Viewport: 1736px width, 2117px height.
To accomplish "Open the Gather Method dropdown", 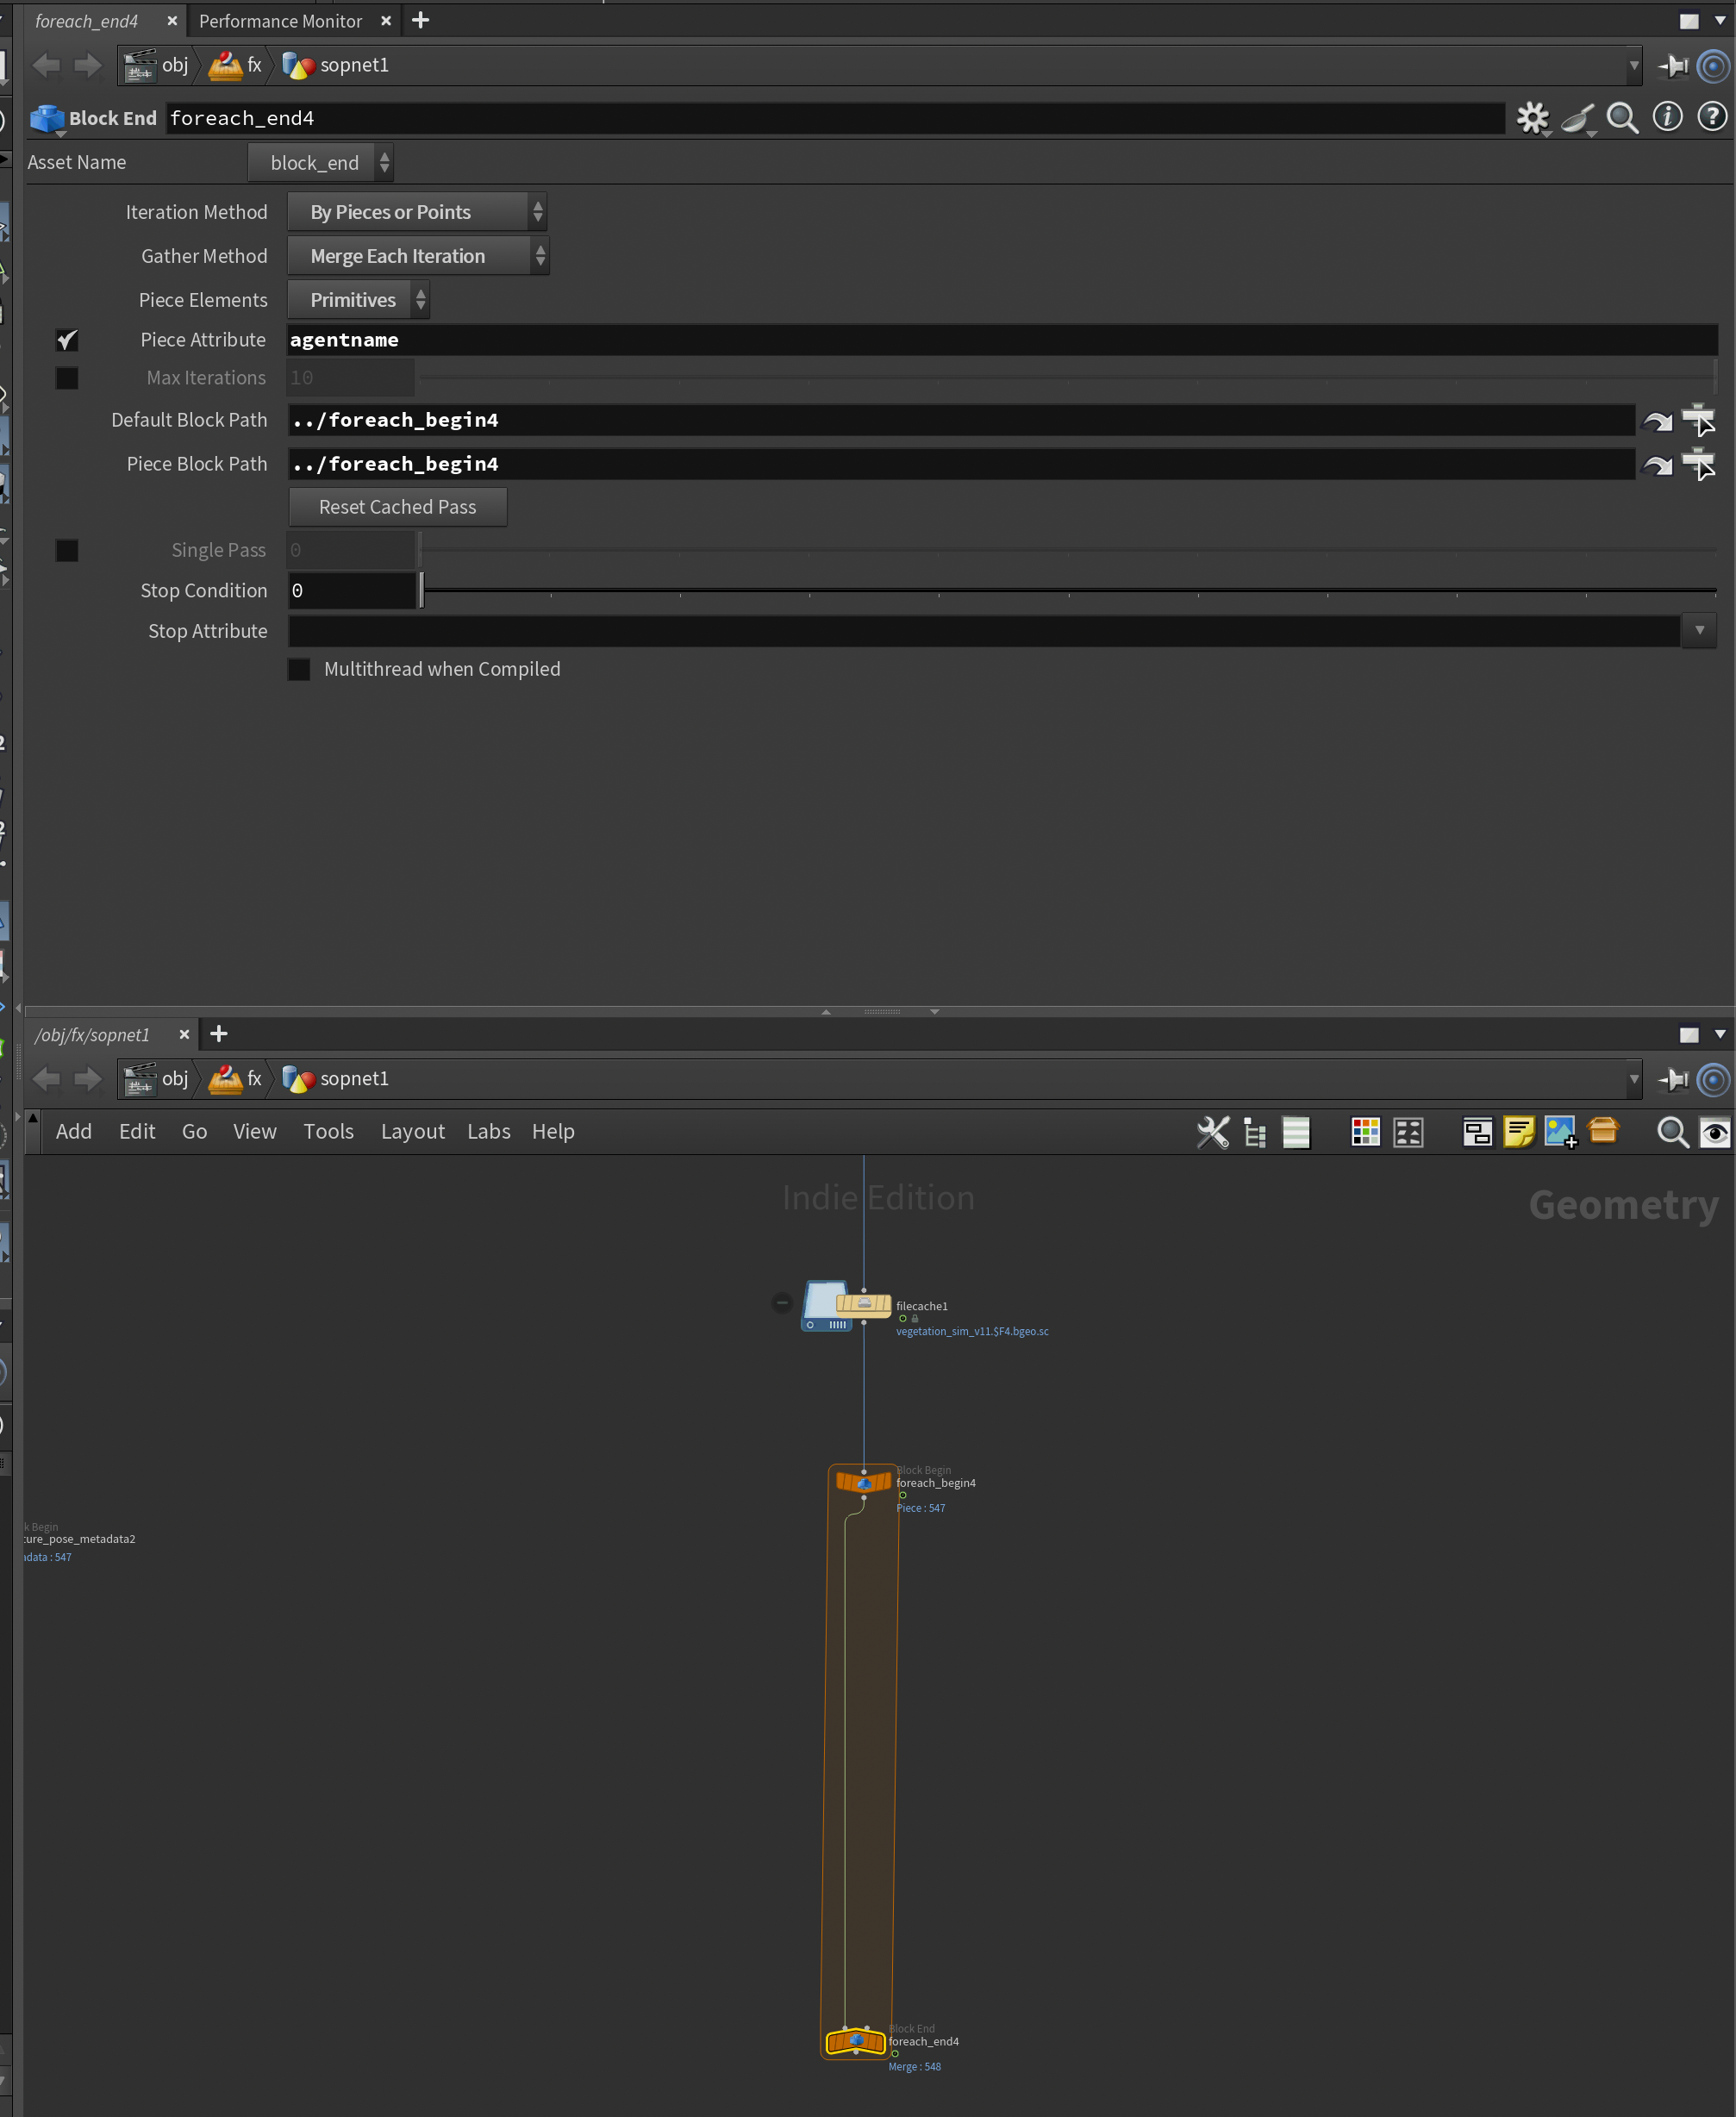I will (418, 256).
